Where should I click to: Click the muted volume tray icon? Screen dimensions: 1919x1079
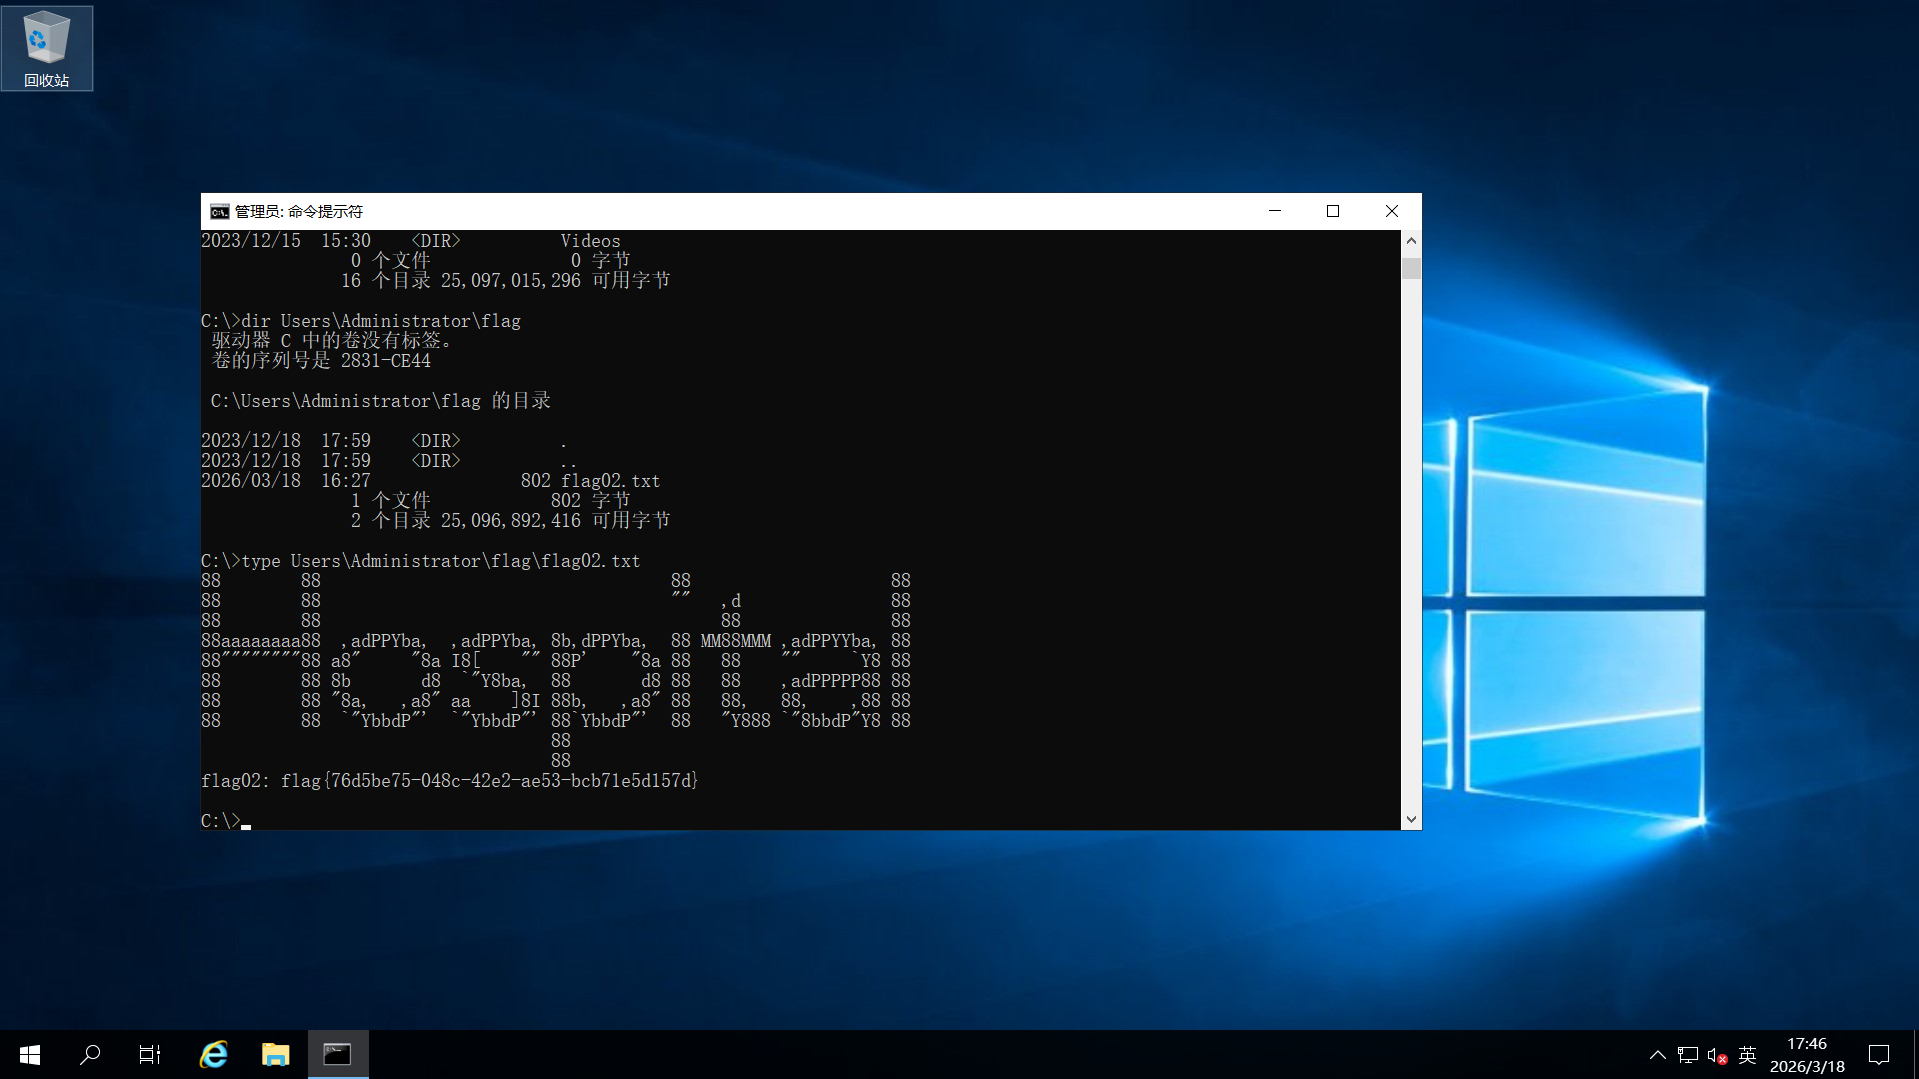1717,1055
